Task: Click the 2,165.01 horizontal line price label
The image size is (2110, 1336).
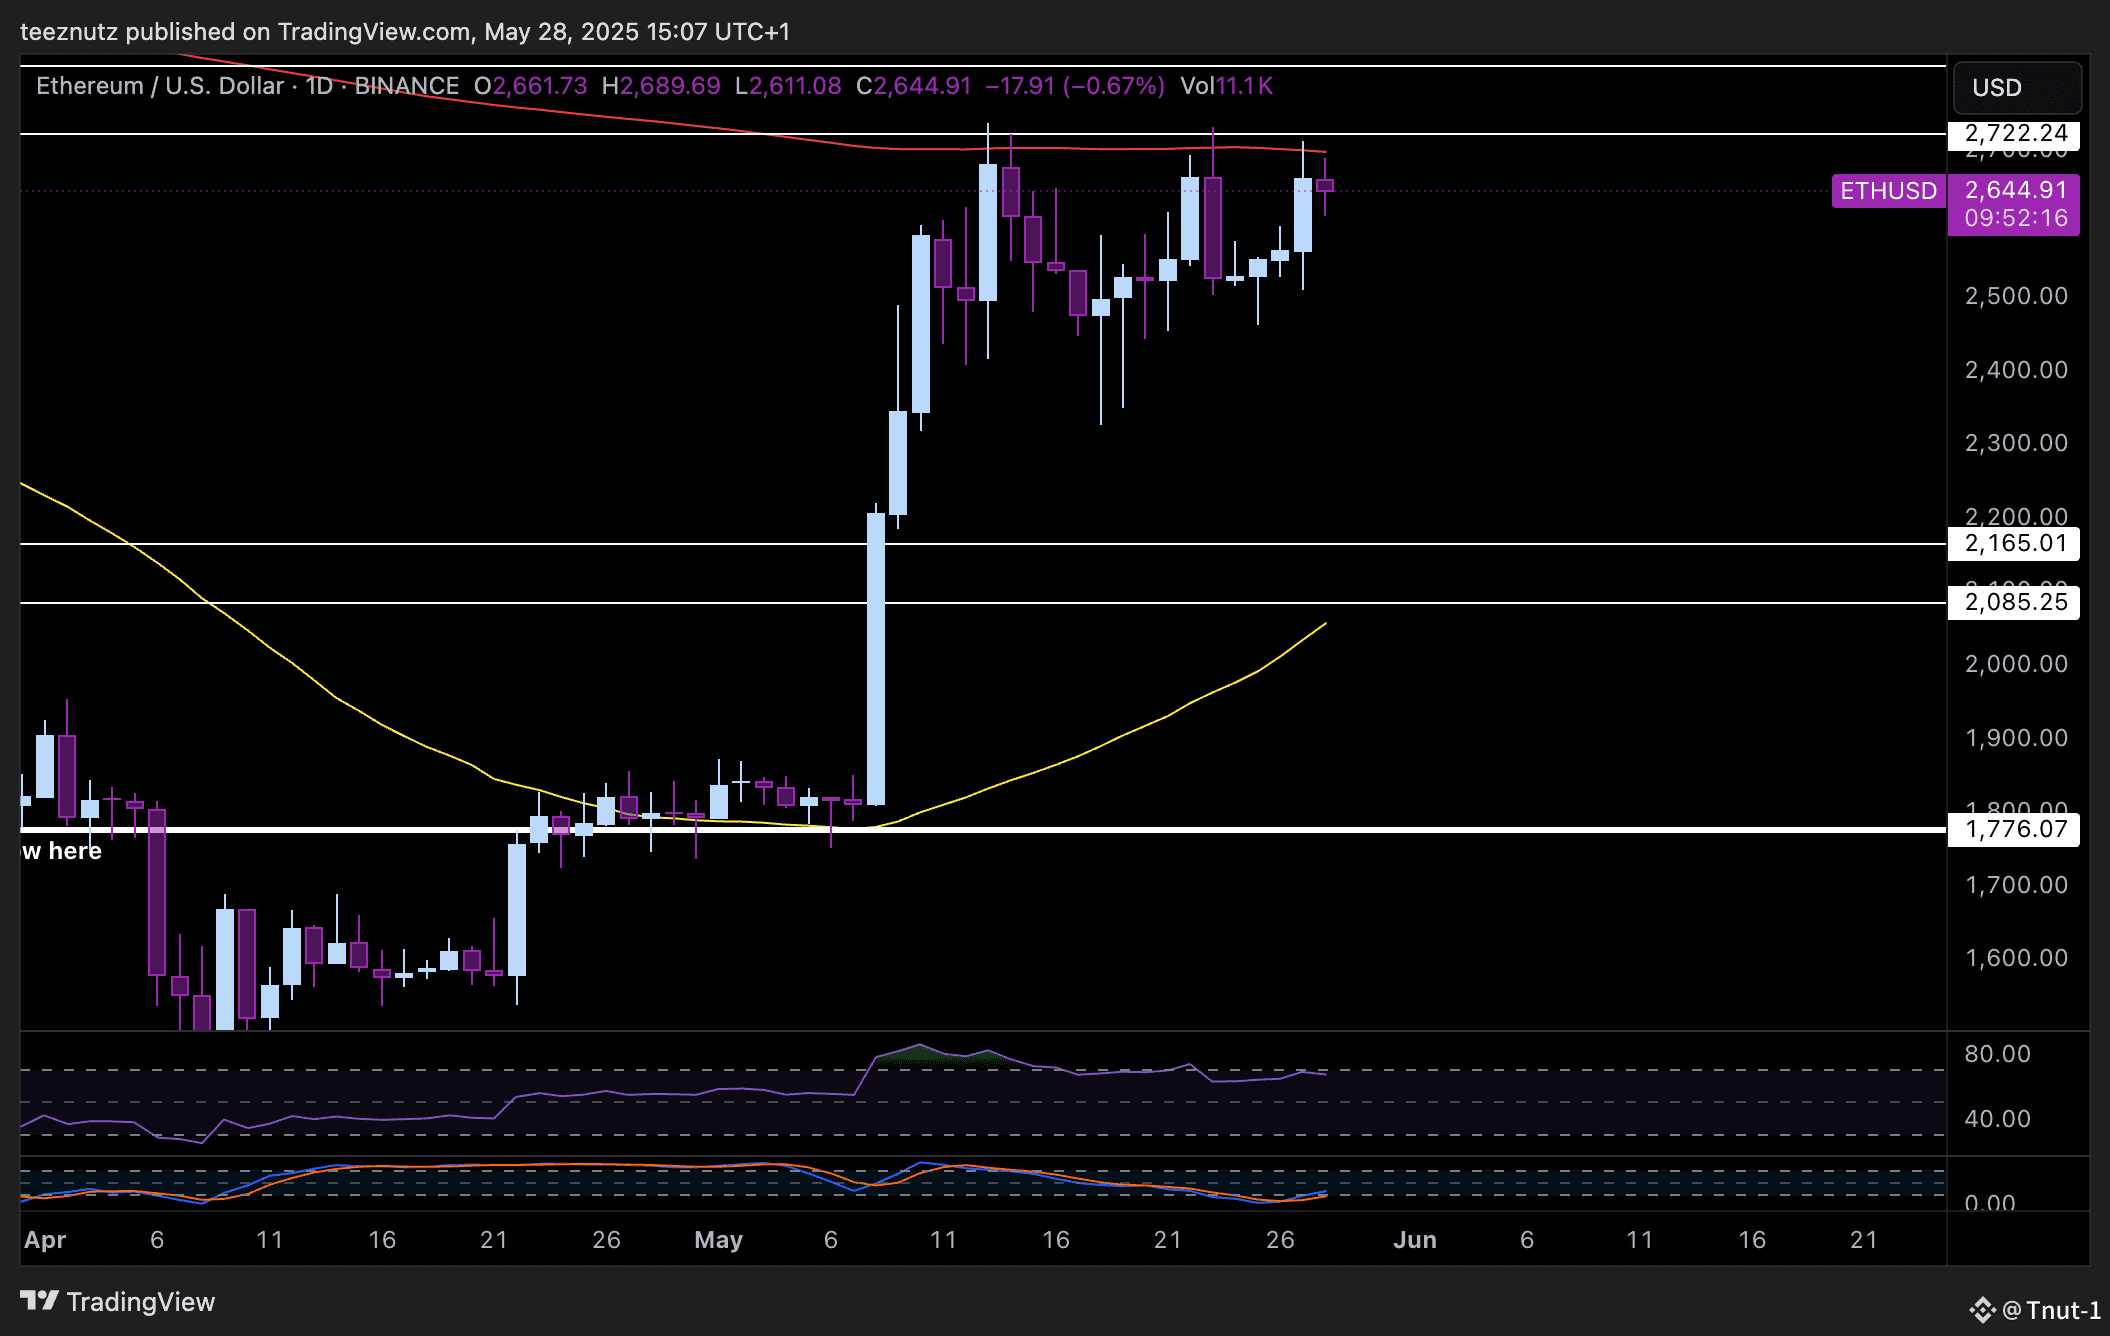Action: click(x=2015, y=544)
